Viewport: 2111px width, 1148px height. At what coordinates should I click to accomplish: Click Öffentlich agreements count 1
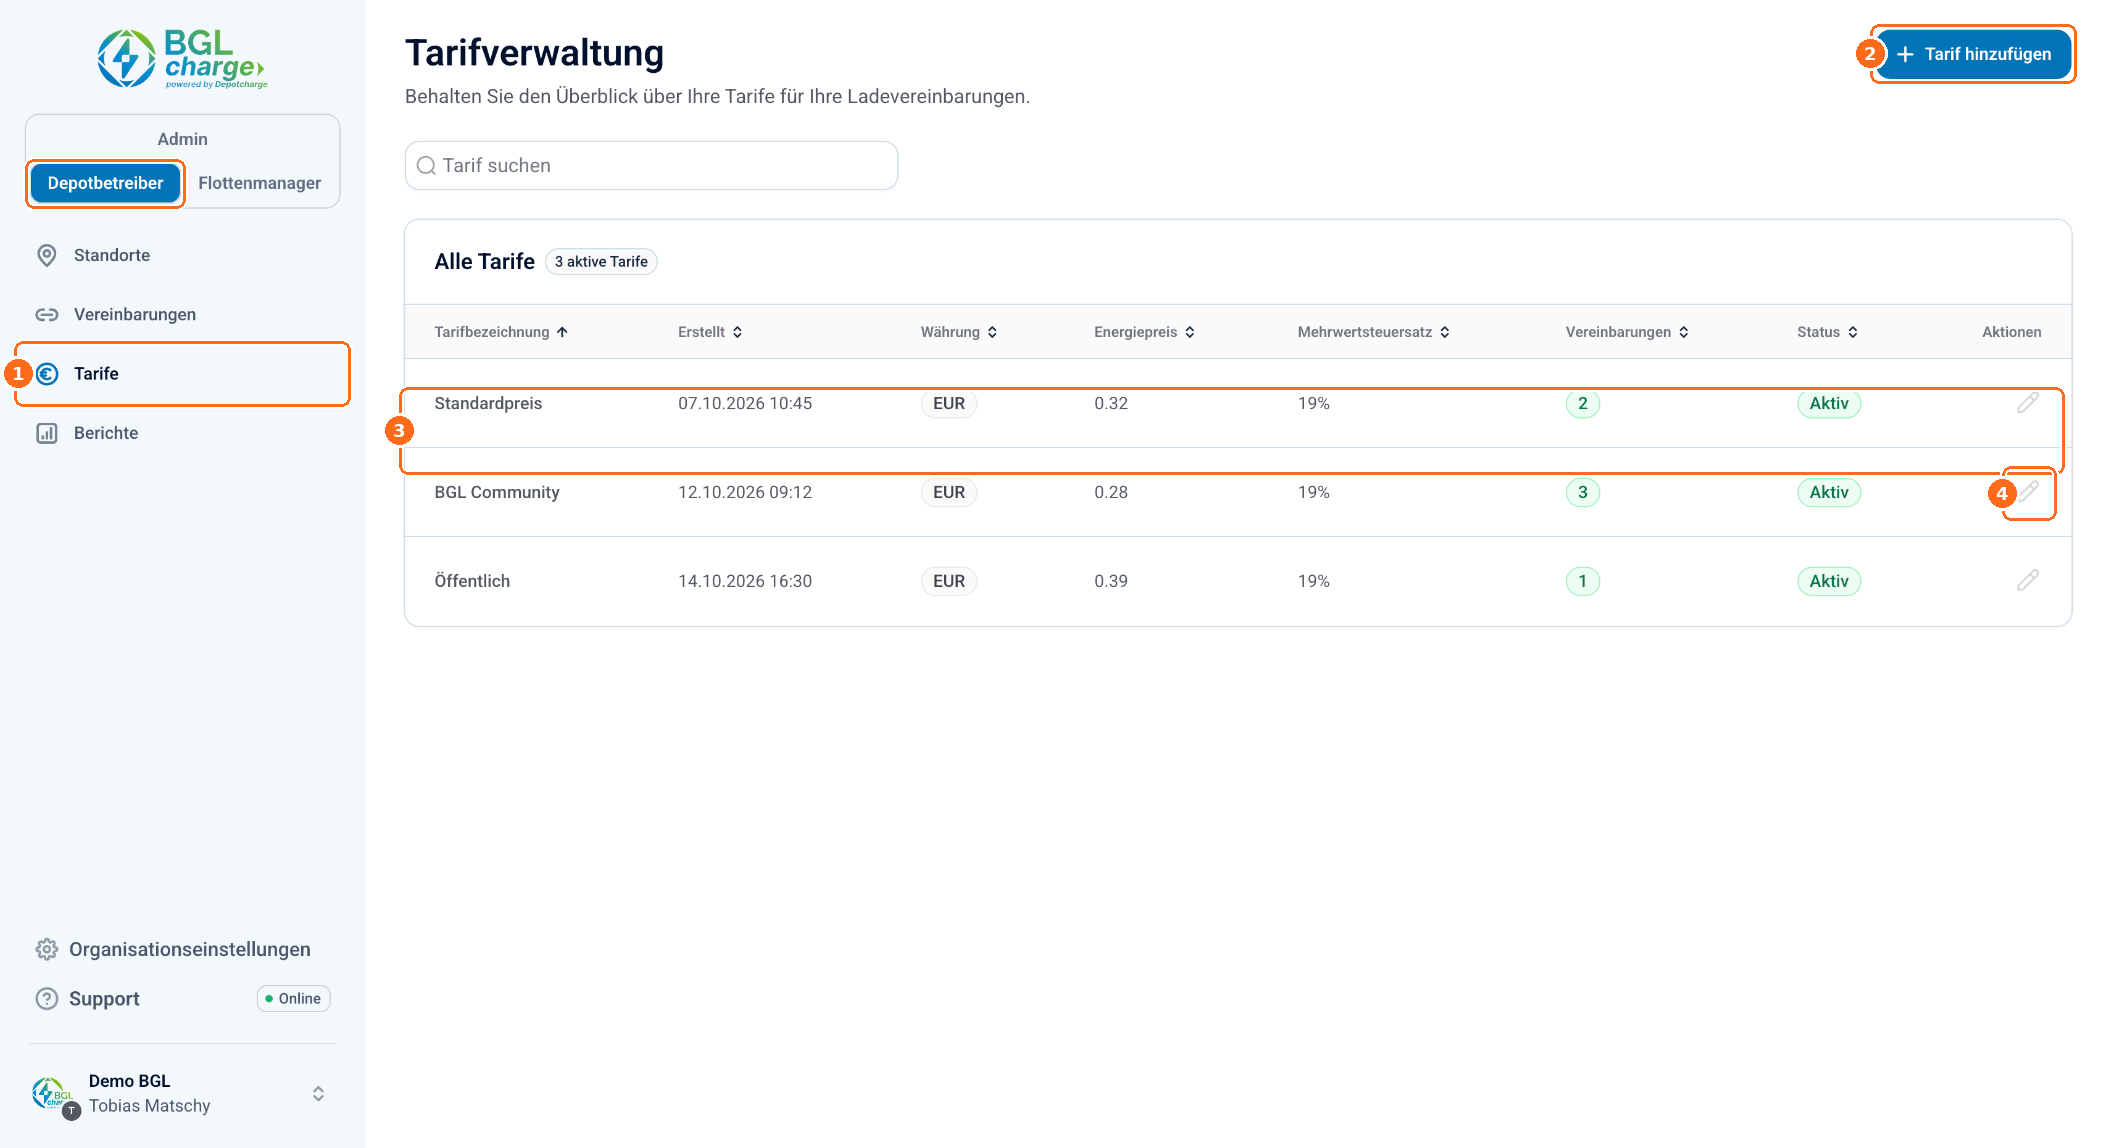[1583, 581]
